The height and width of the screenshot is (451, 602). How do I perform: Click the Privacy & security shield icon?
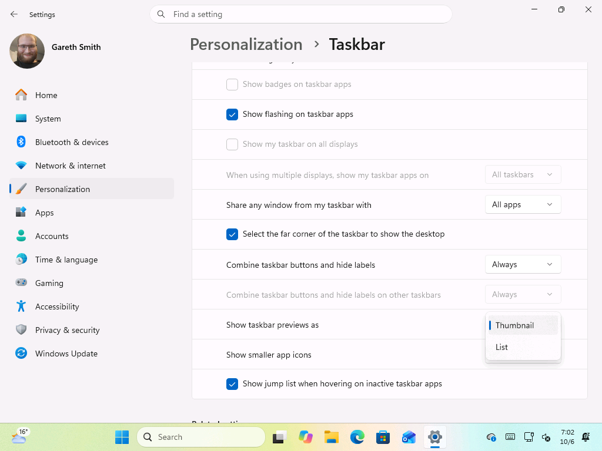(x=21, y=329)
